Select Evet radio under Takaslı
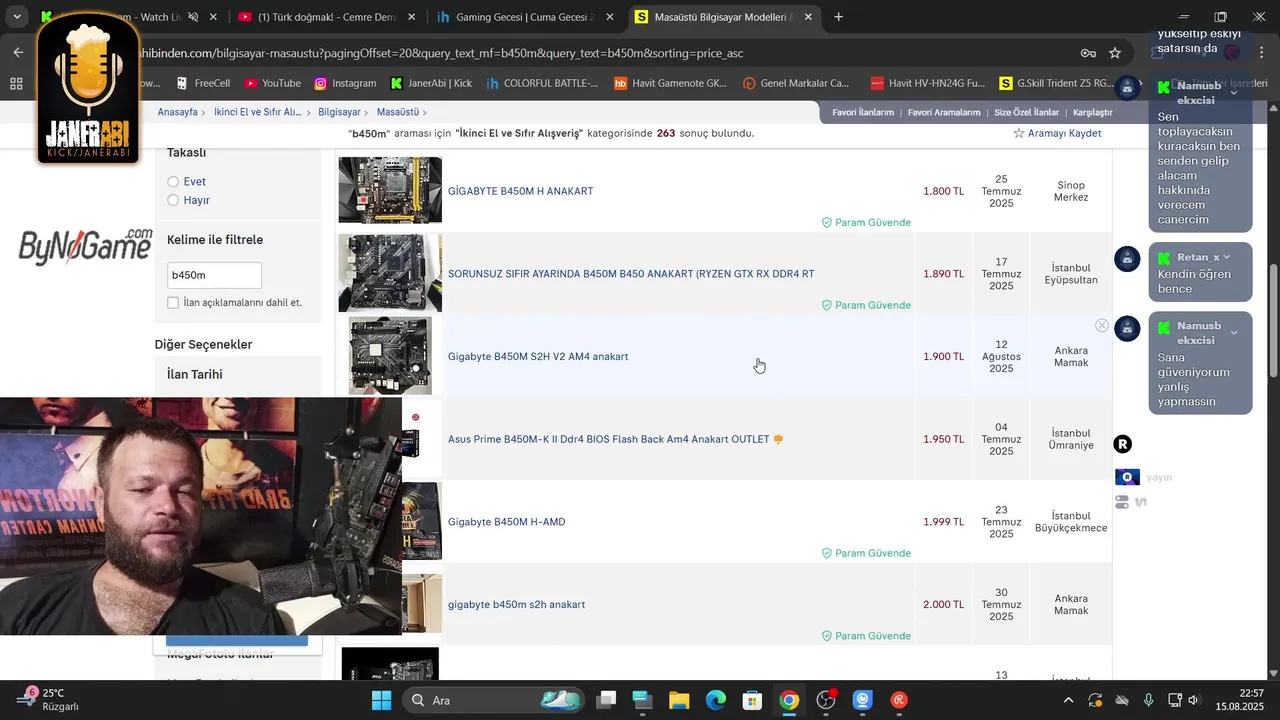 (x=173, y=181)
